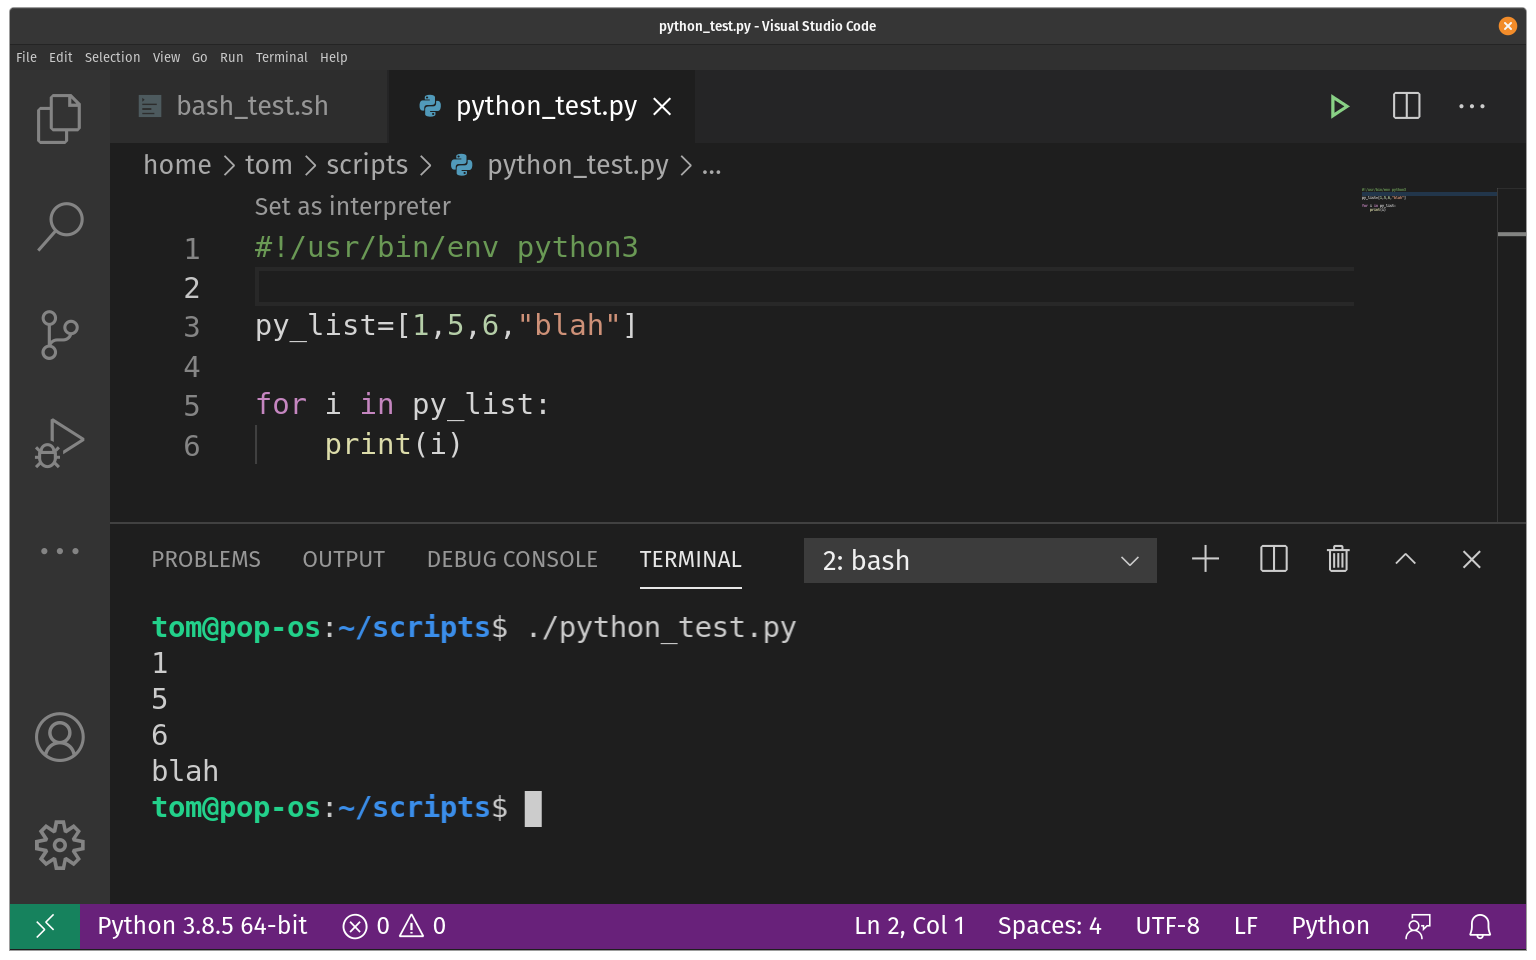This screenshot has width=1536, height=960.
Task: Open the notifications bell in status bar
Action: (1480, 926)
